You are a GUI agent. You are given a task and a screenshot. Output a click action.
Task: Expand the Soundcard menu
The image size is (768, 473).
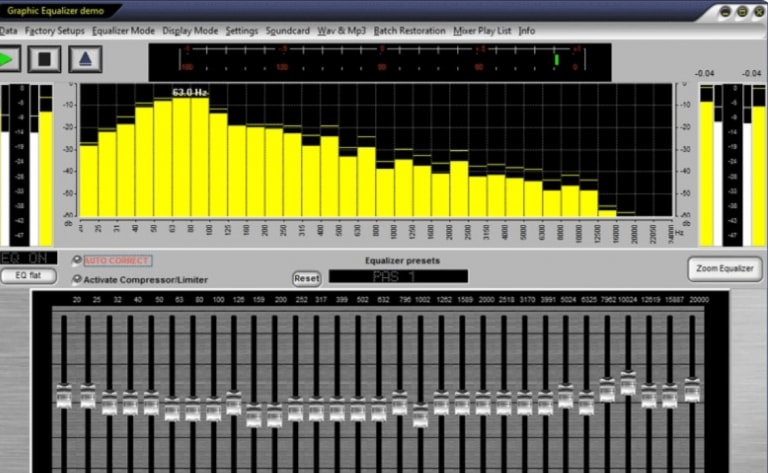coord(289,31)
